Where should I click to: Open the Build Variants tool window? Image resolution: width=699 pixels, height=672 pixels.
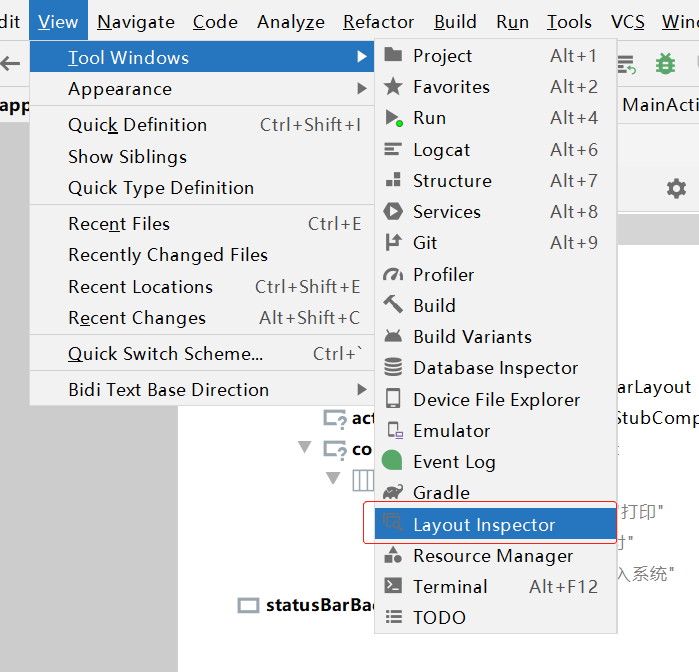coord(495,337)
